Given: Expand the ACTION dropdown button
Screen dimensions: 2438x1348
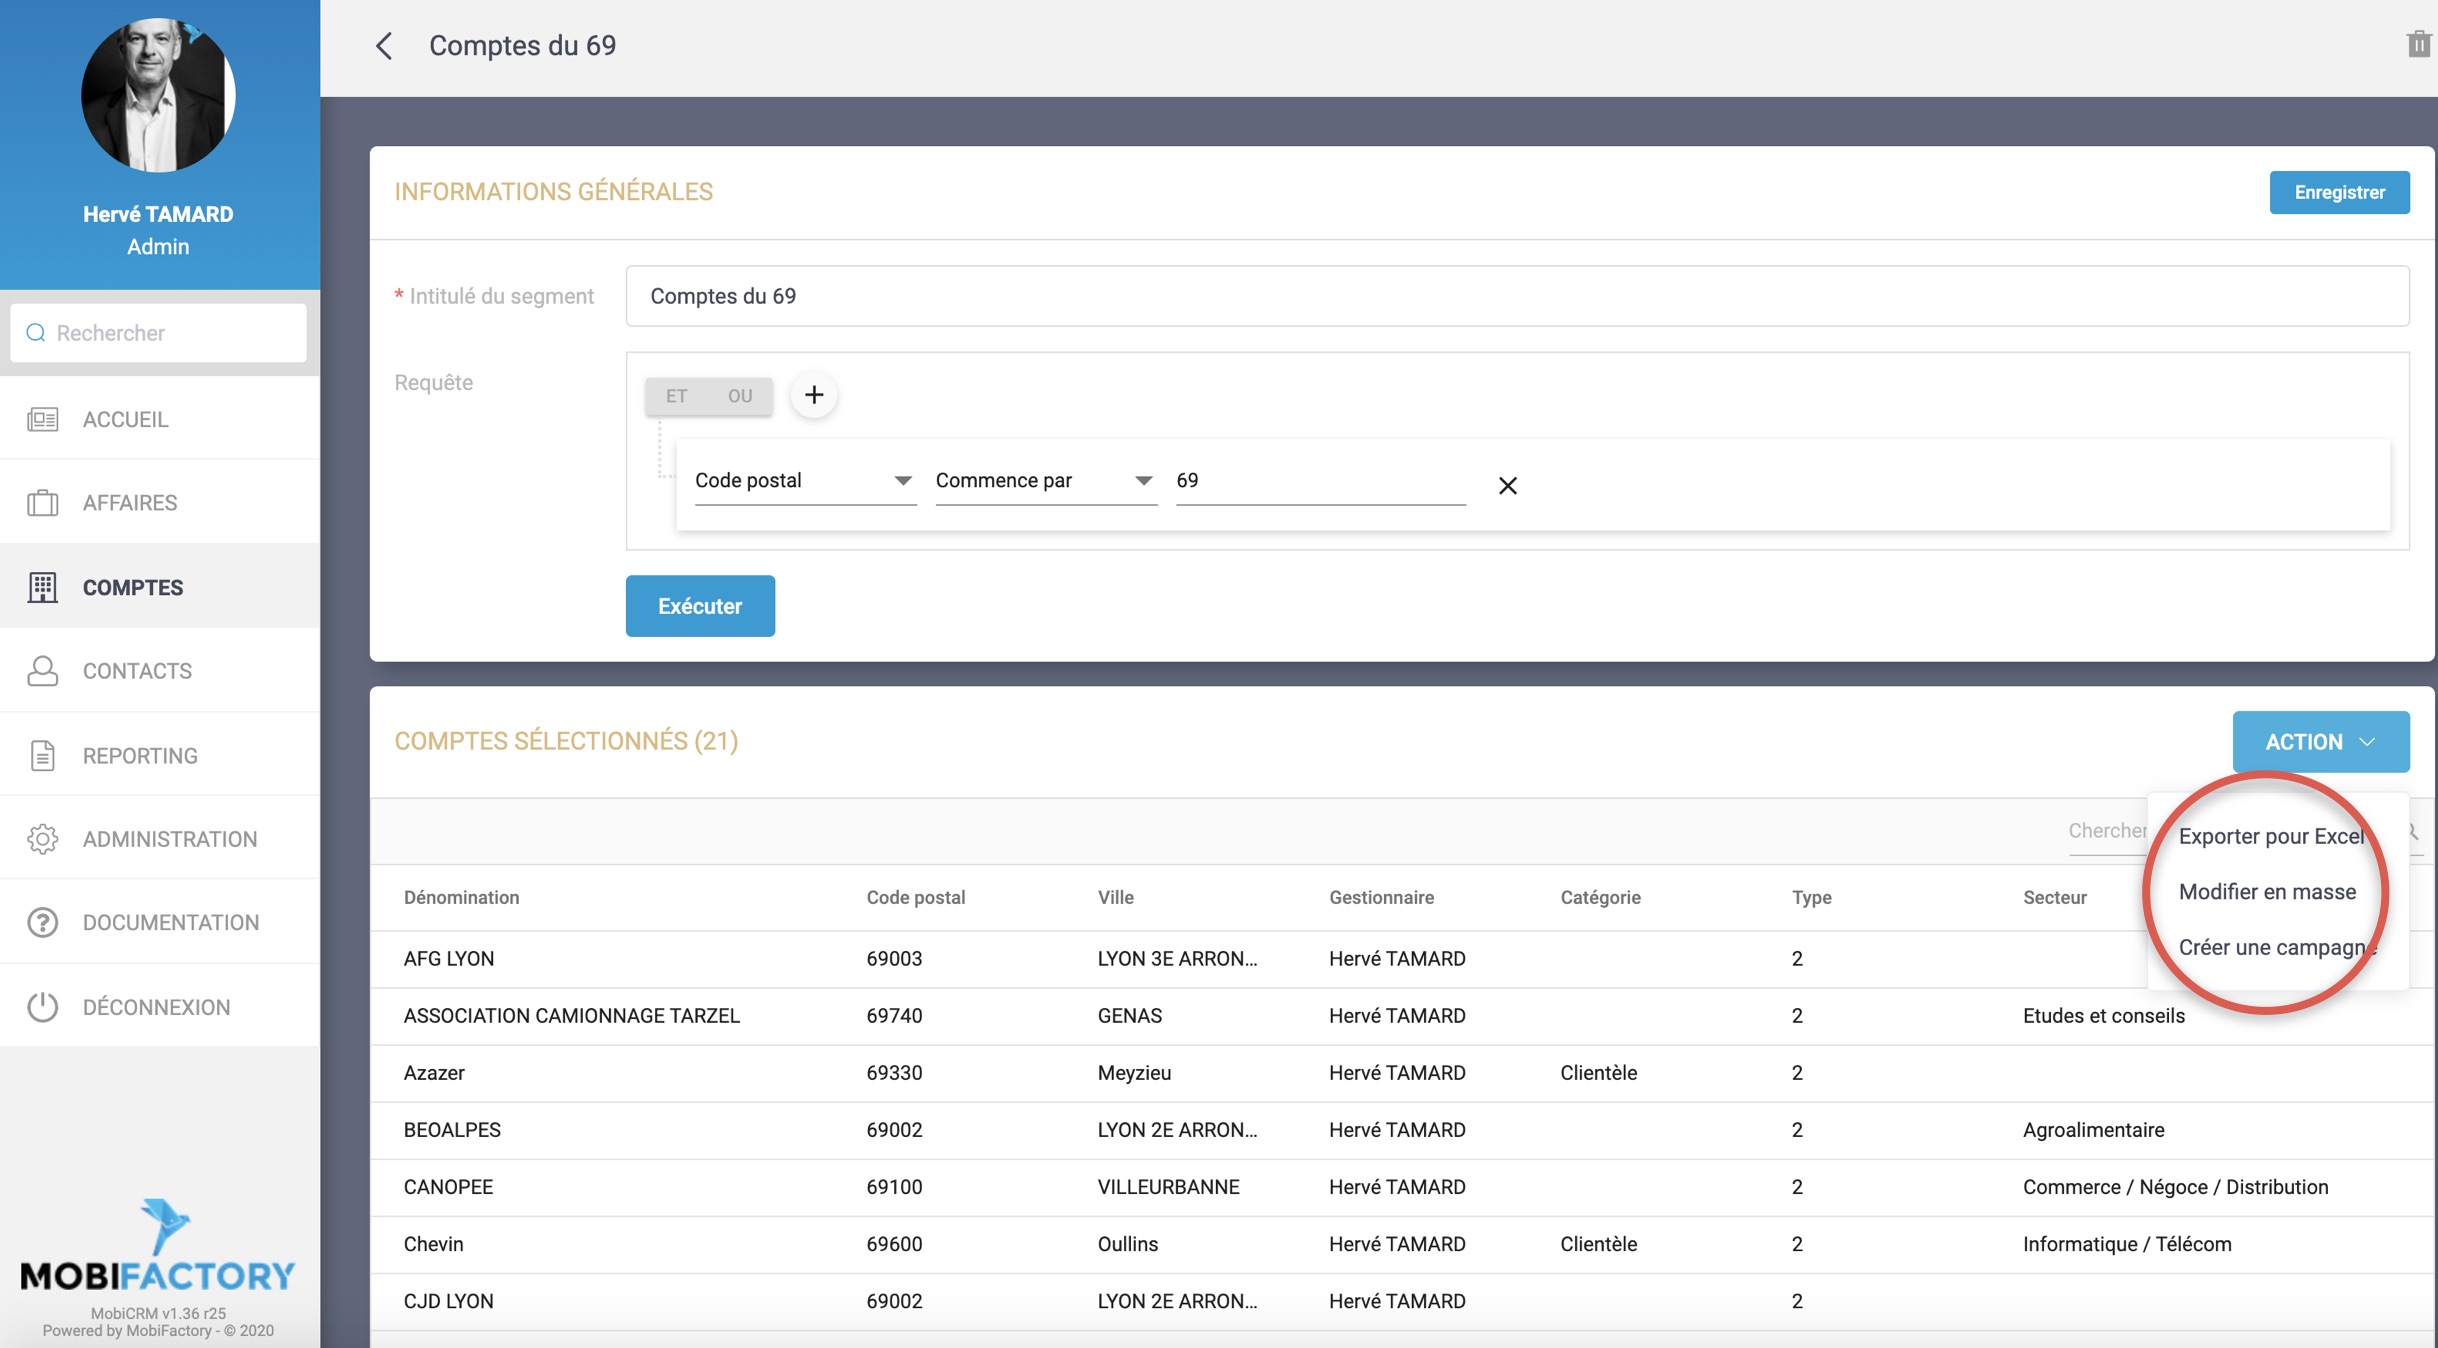Looking at the screenshot, I should click(2320, 742).
